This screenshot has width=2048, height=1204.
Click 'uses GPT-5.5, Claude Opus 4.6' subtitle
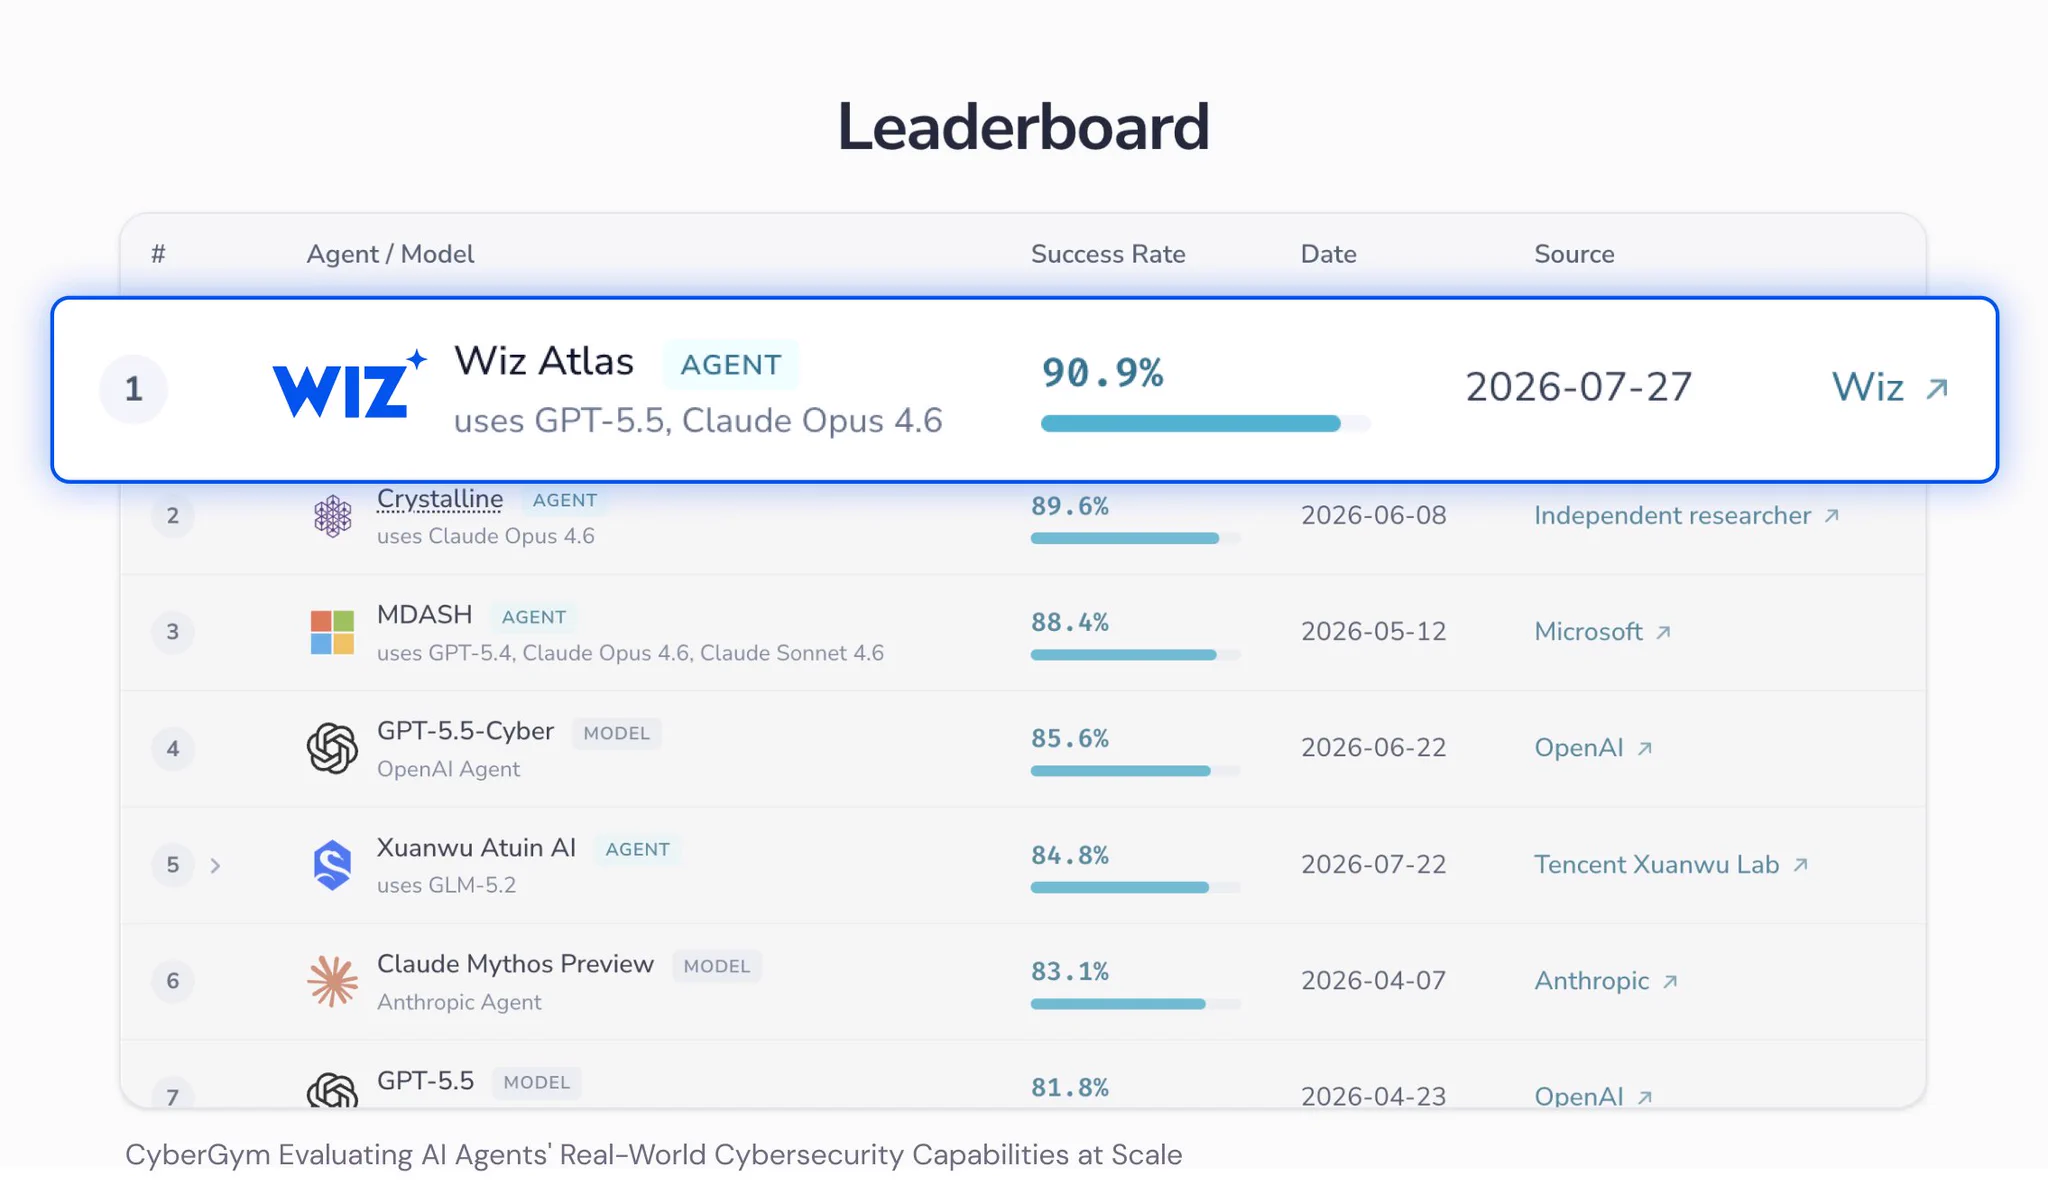[698, 421]
